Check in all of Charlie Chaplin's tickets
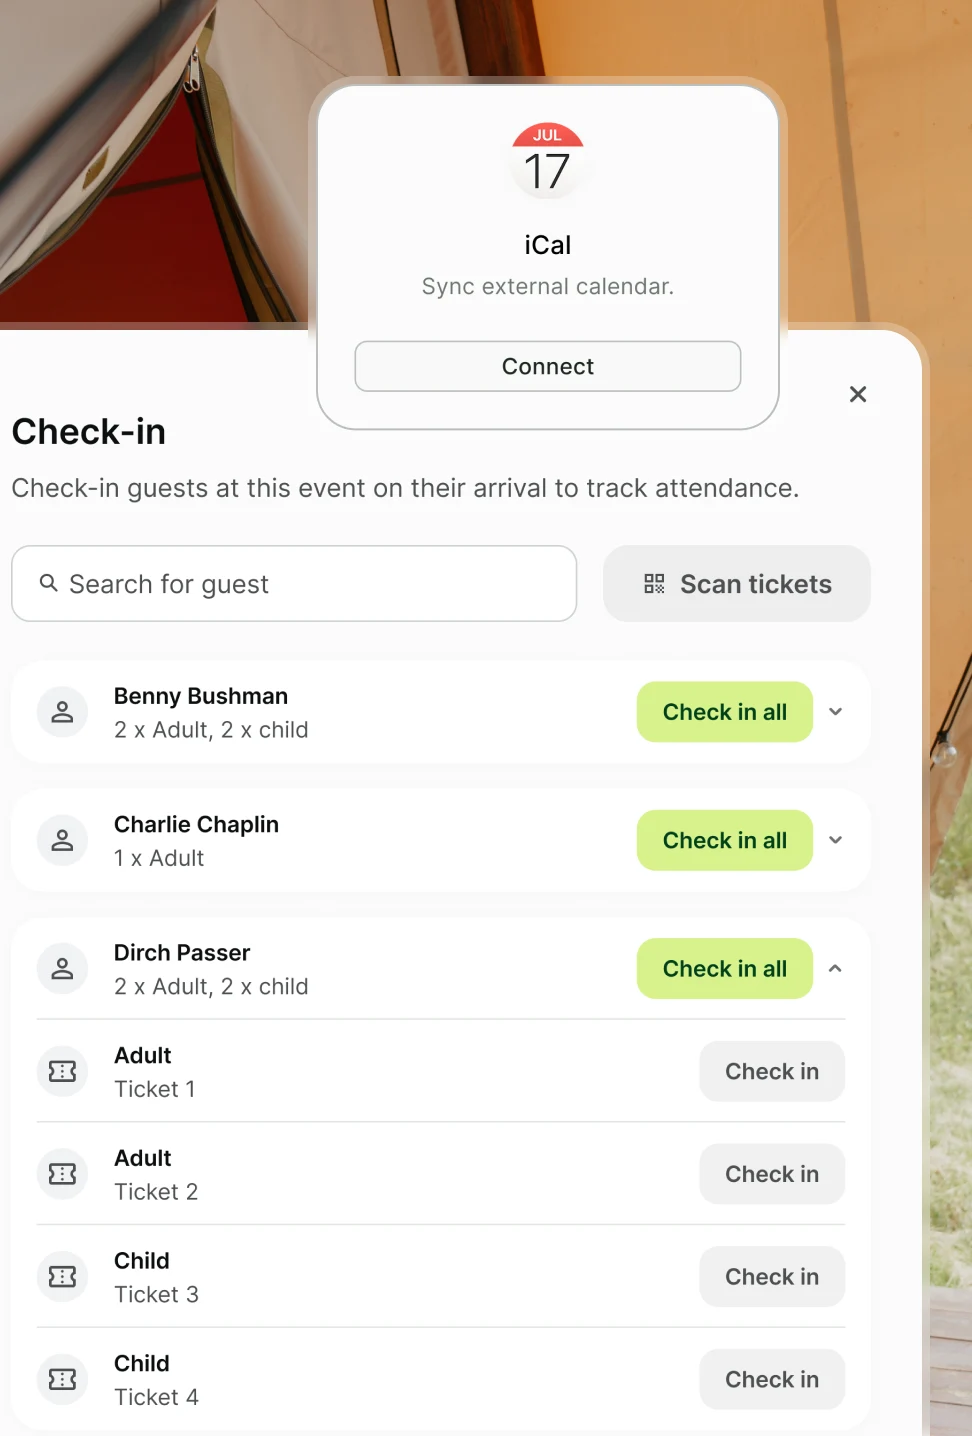 tap(724, 840)
